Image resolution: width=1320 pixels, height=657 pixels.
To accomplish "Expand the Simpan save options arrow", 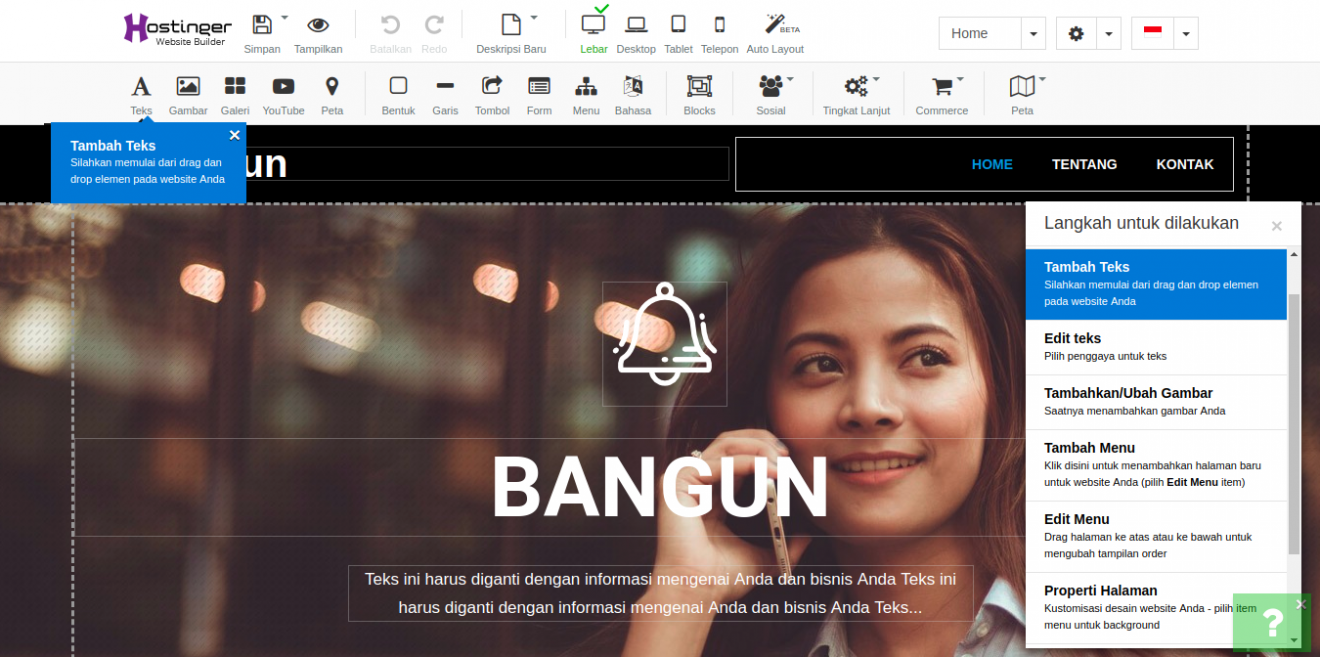I will click(284, 18).
